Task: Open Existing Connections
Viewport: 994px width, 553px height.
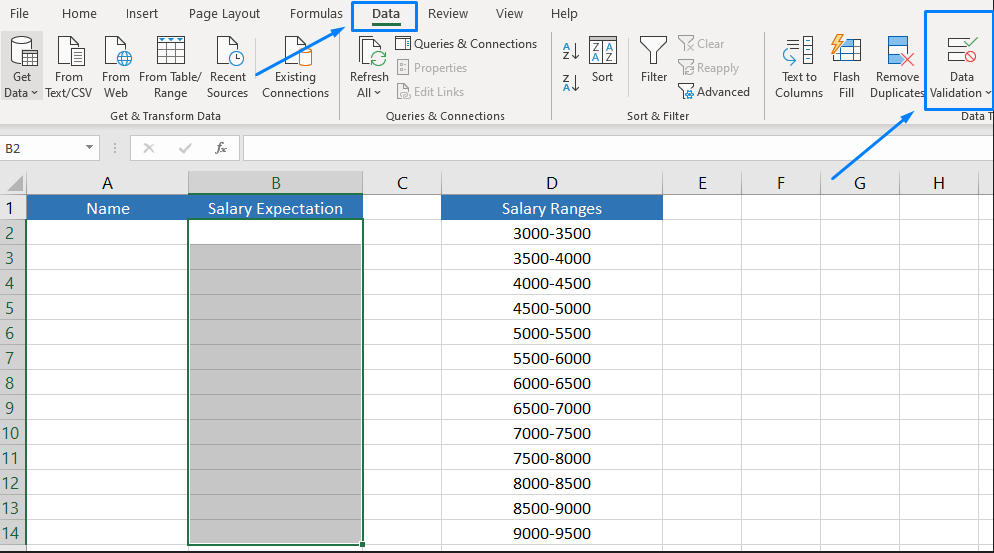Action: pyautogui.click(x=295, y=67)
